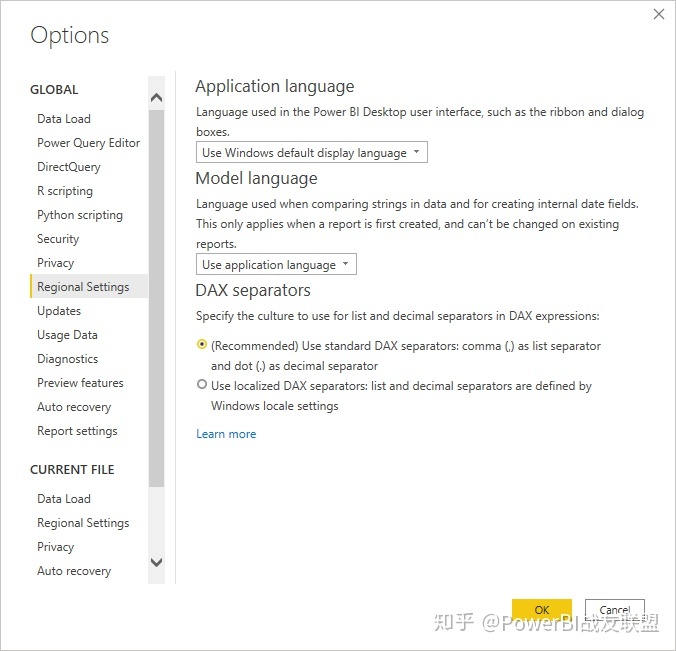Close the Options dialog with X
This screenshot has height=651, width=676.
(658, 14)
